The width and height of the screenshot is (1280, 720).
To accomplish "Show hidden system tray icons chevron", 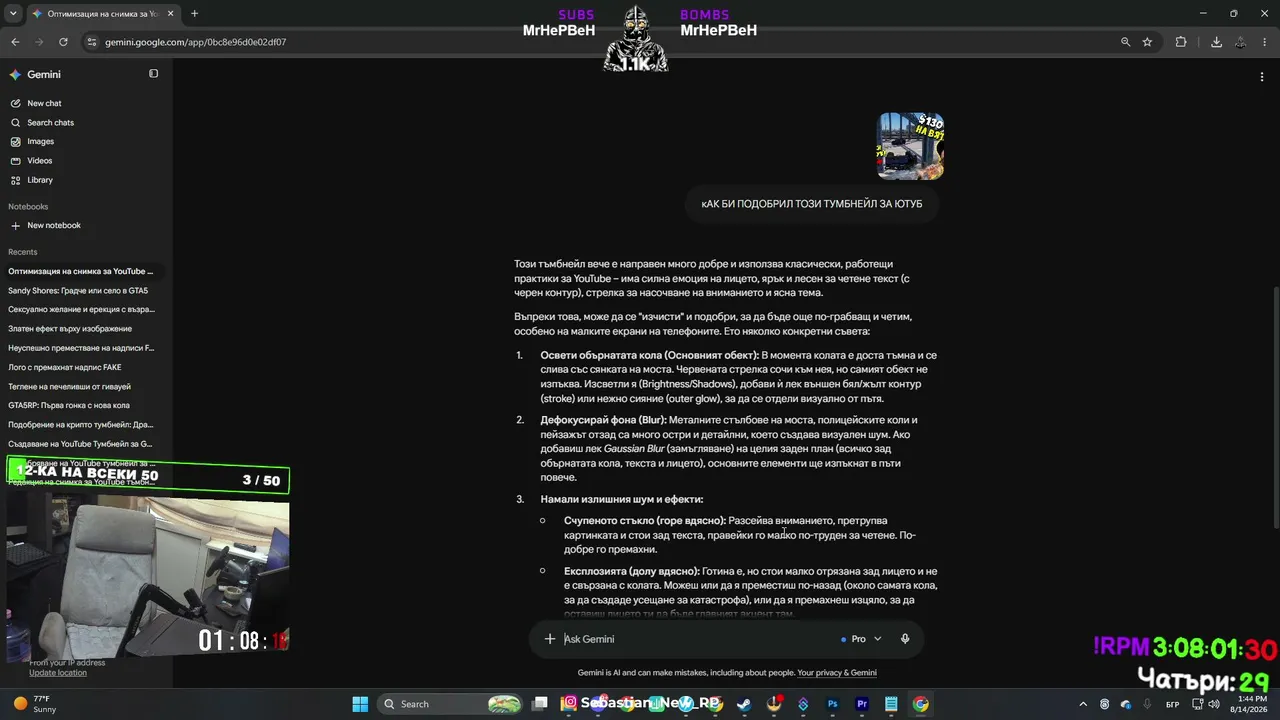I will tap(1083, 704).
